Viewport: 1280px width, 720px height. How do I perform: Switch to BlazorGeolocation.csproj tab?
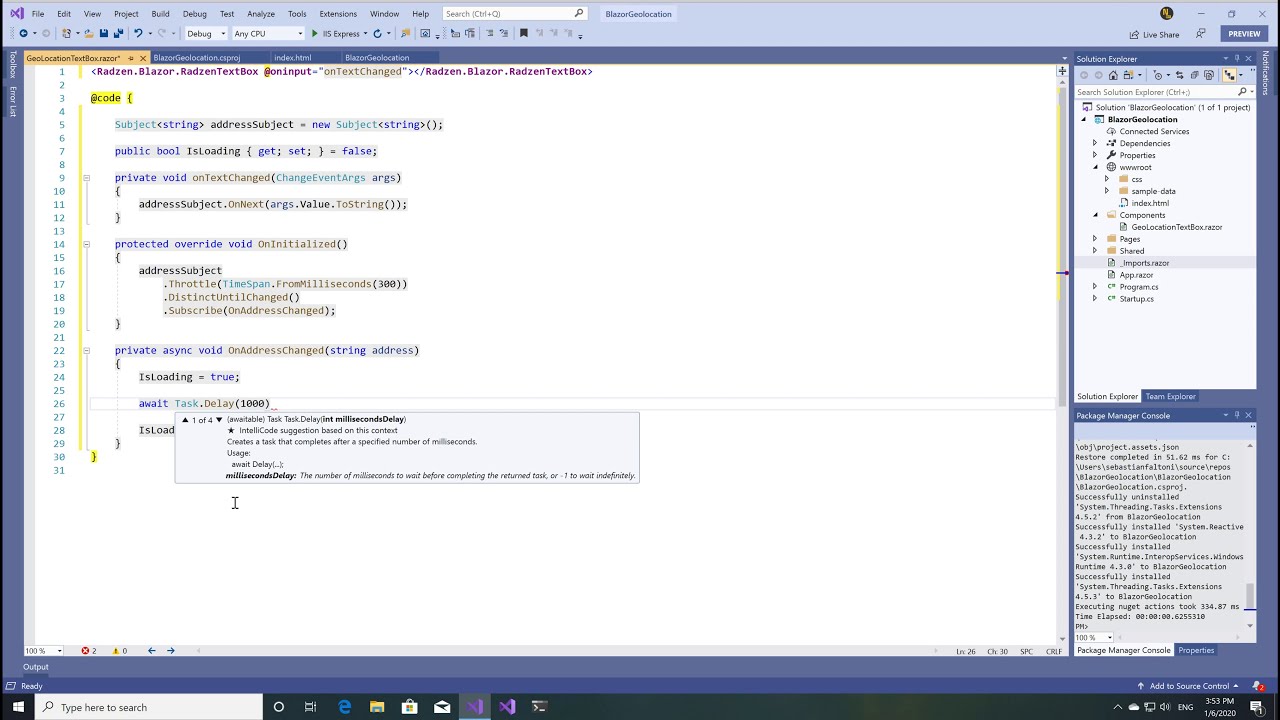pos(196,58)
